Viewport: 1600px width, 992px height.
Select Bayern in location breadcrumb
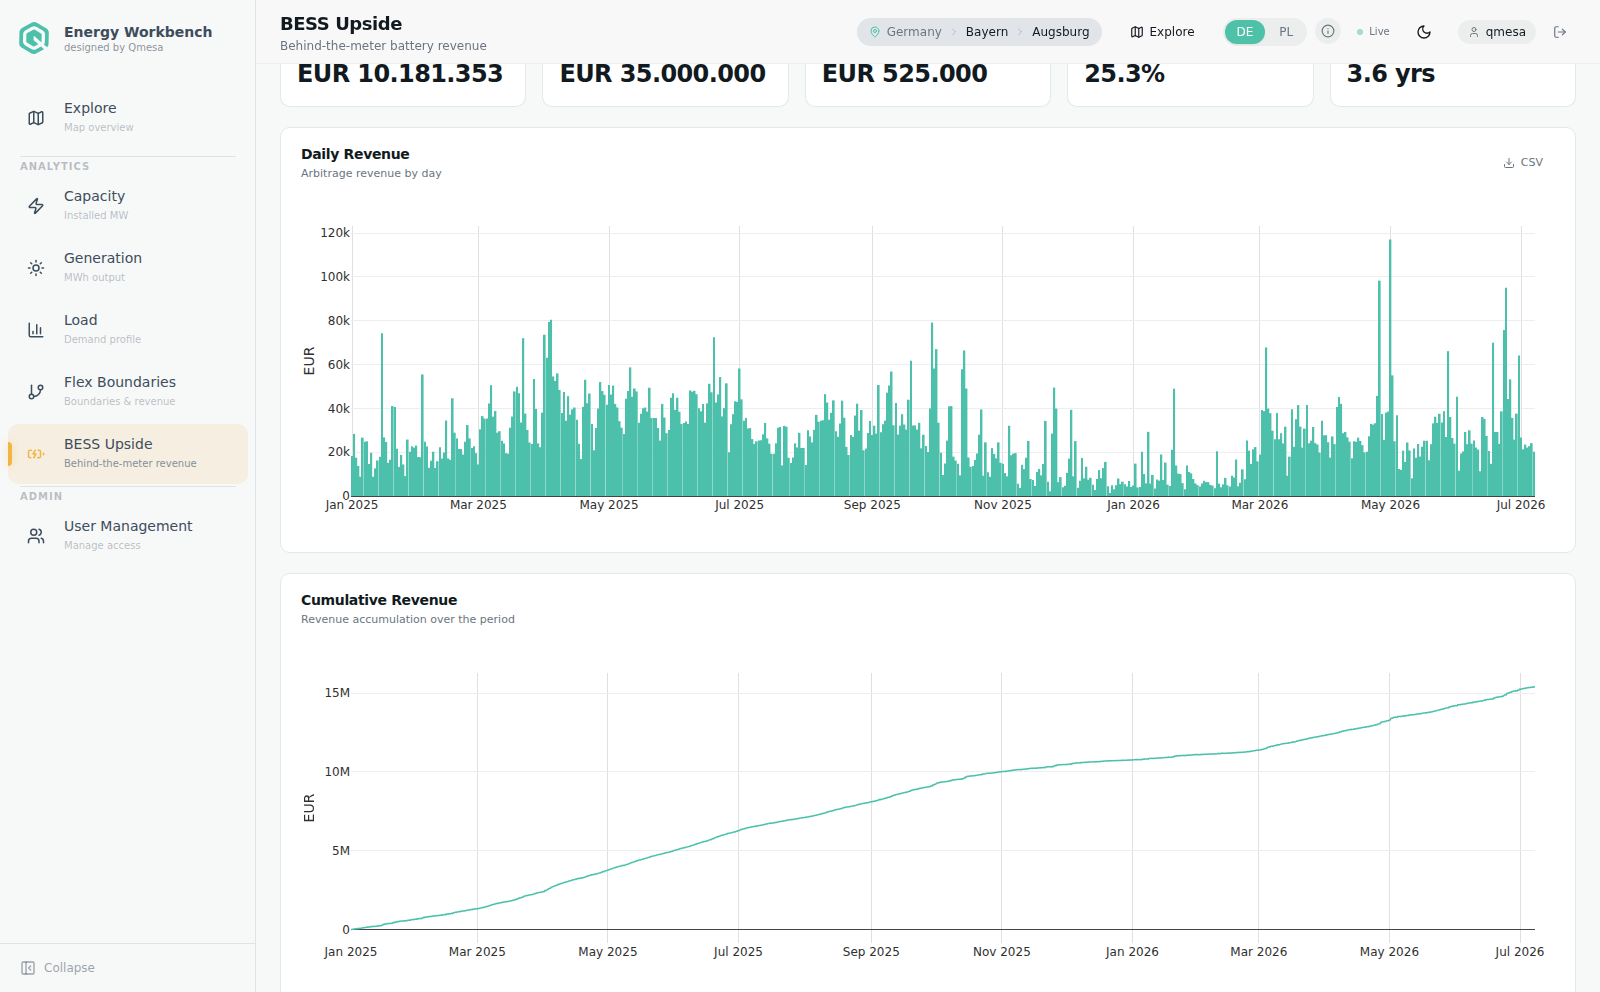pyautogui.click(x=987, y=32)
